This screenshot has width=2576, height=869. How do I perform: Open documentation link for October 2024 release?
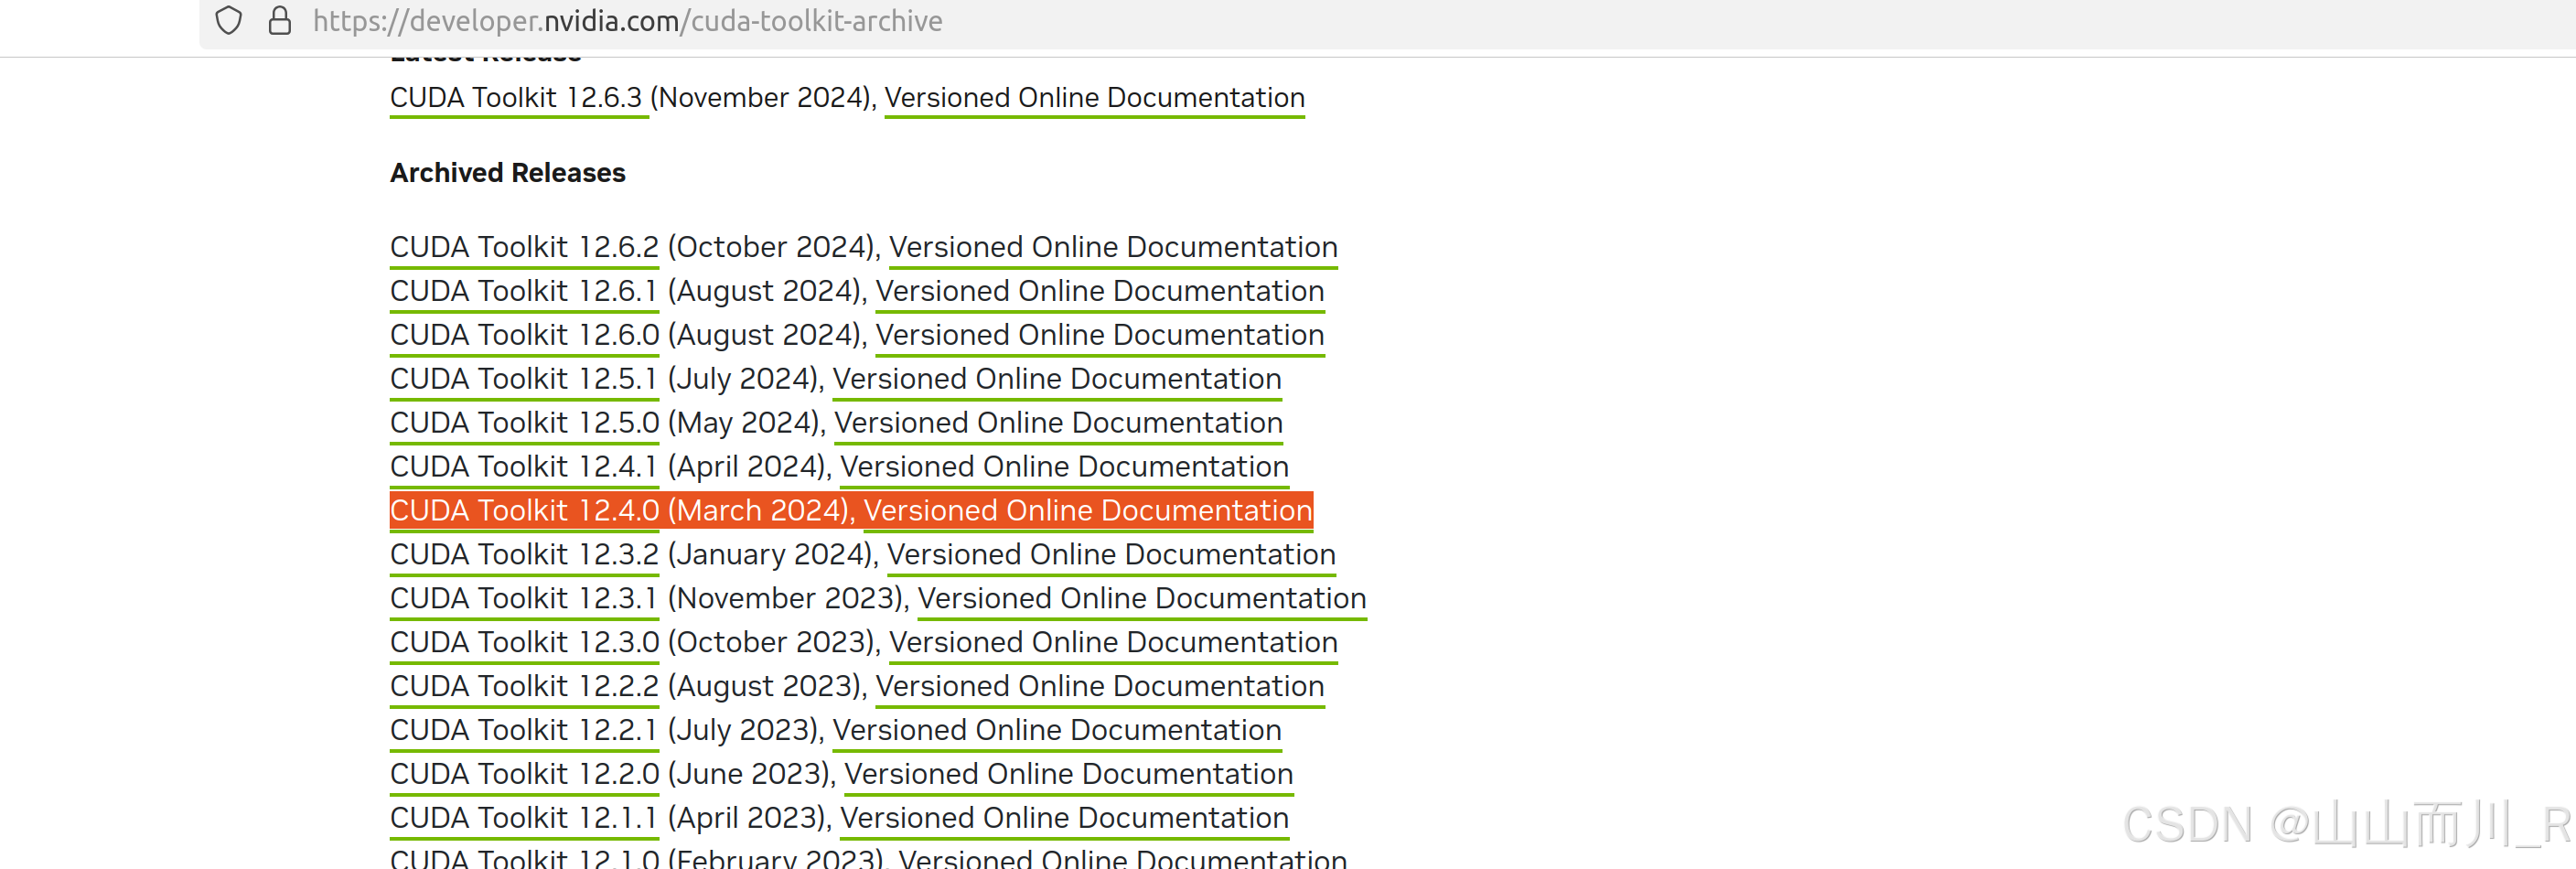[x=1113, y=247]
